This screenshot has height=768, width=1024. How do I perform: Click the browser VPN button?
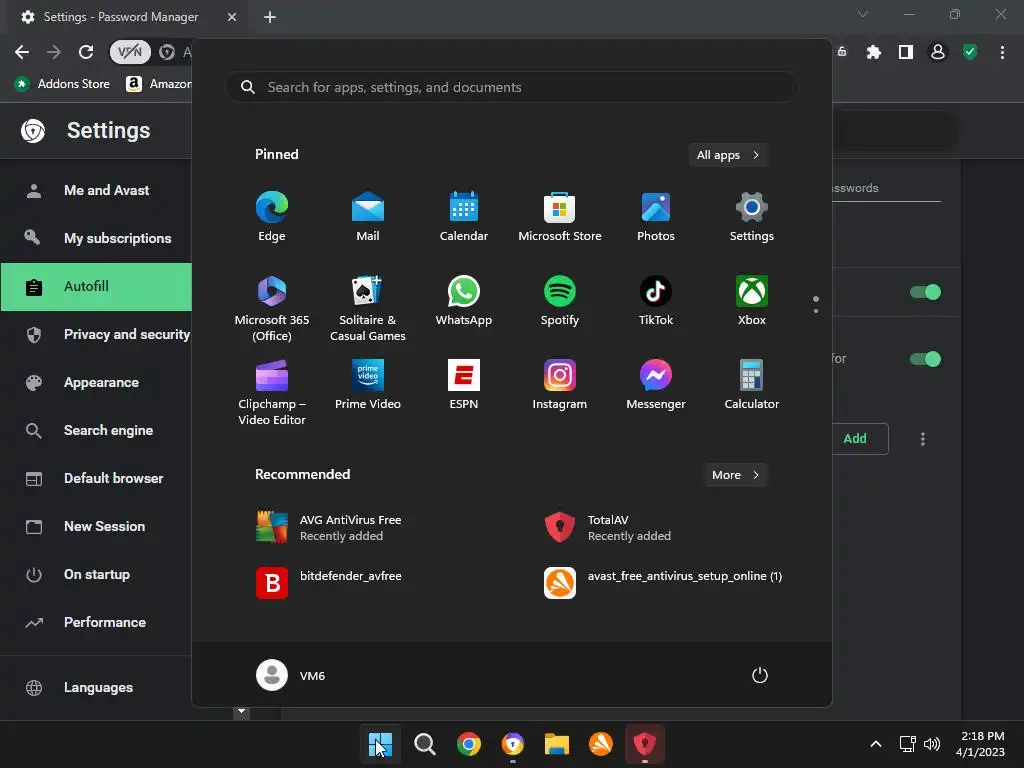130,52
